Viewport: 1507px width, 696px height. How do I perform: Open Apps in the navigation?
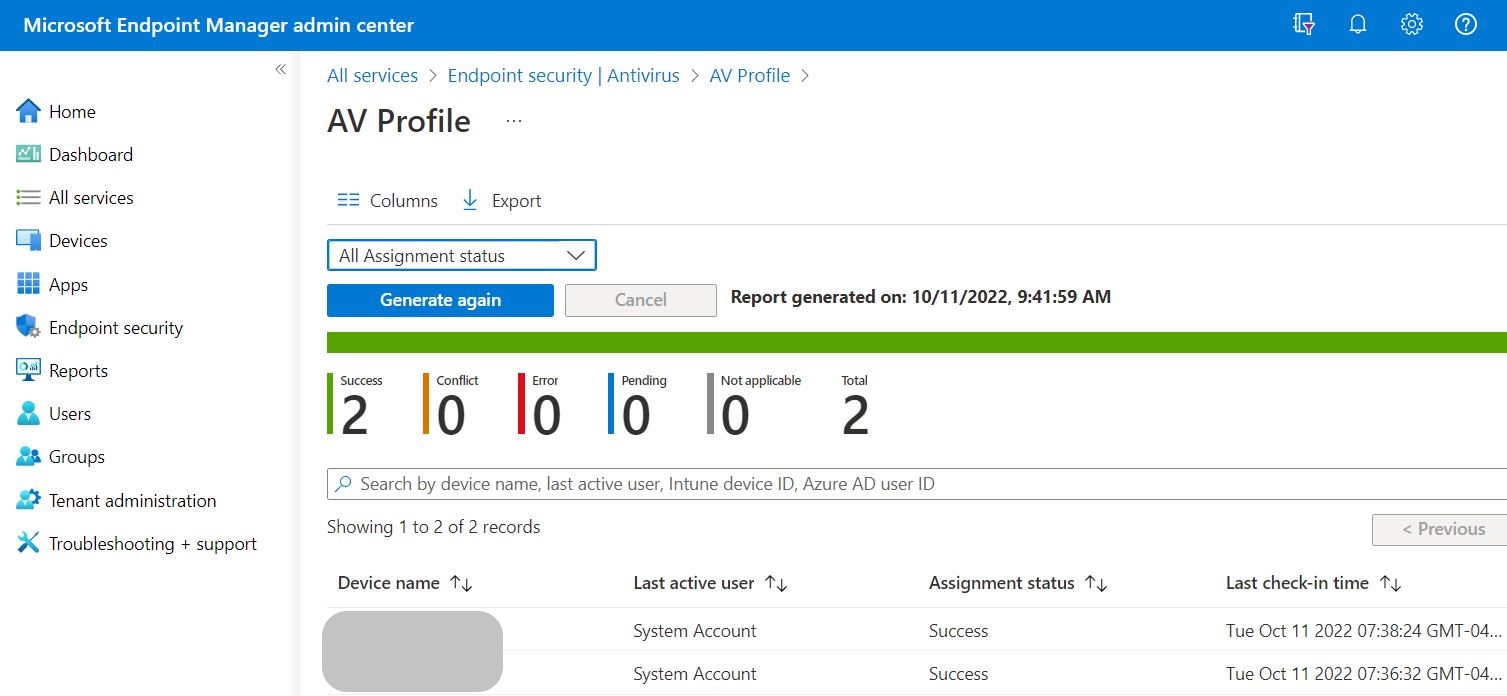coord(68,284)
